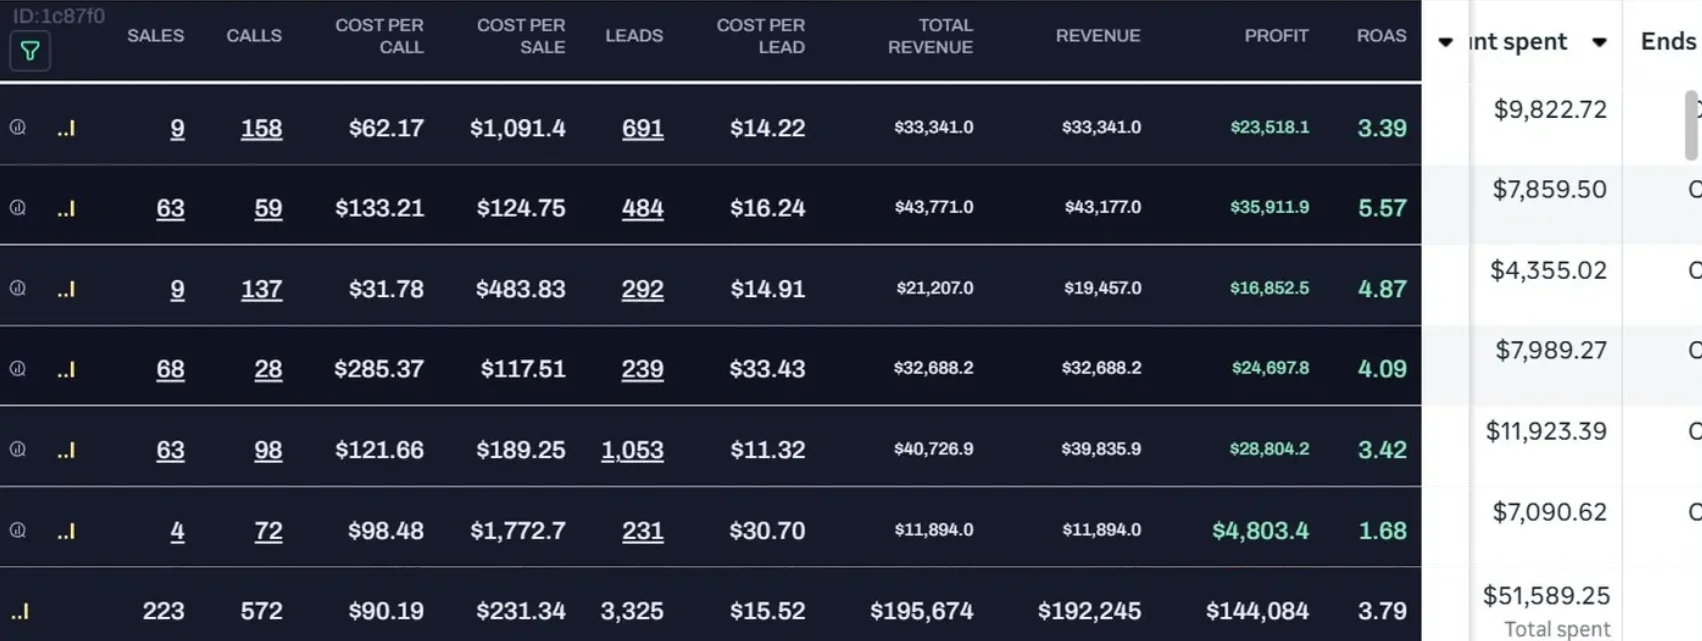This screenshot has width=1702, height=641.
Task: Open the 1,053 leads link
Action: coord(632,450)
